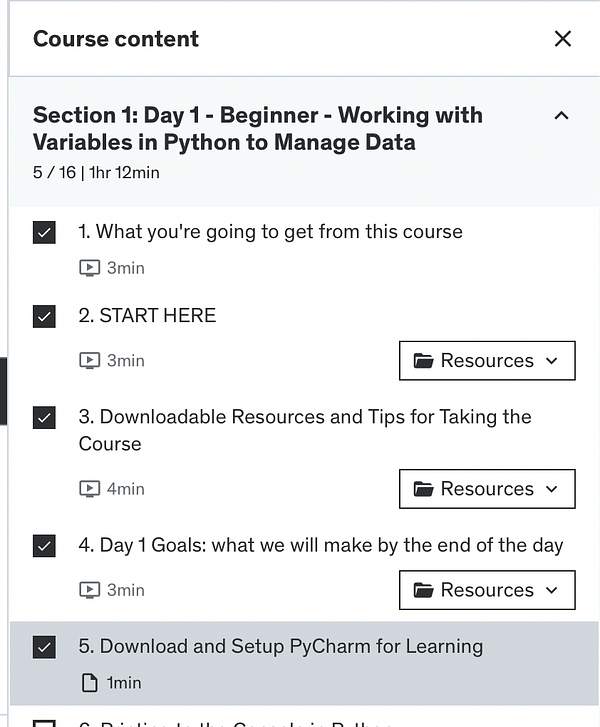Toggle START HERE lecture checkbox
600x727 pixels.
pos(44,317)
